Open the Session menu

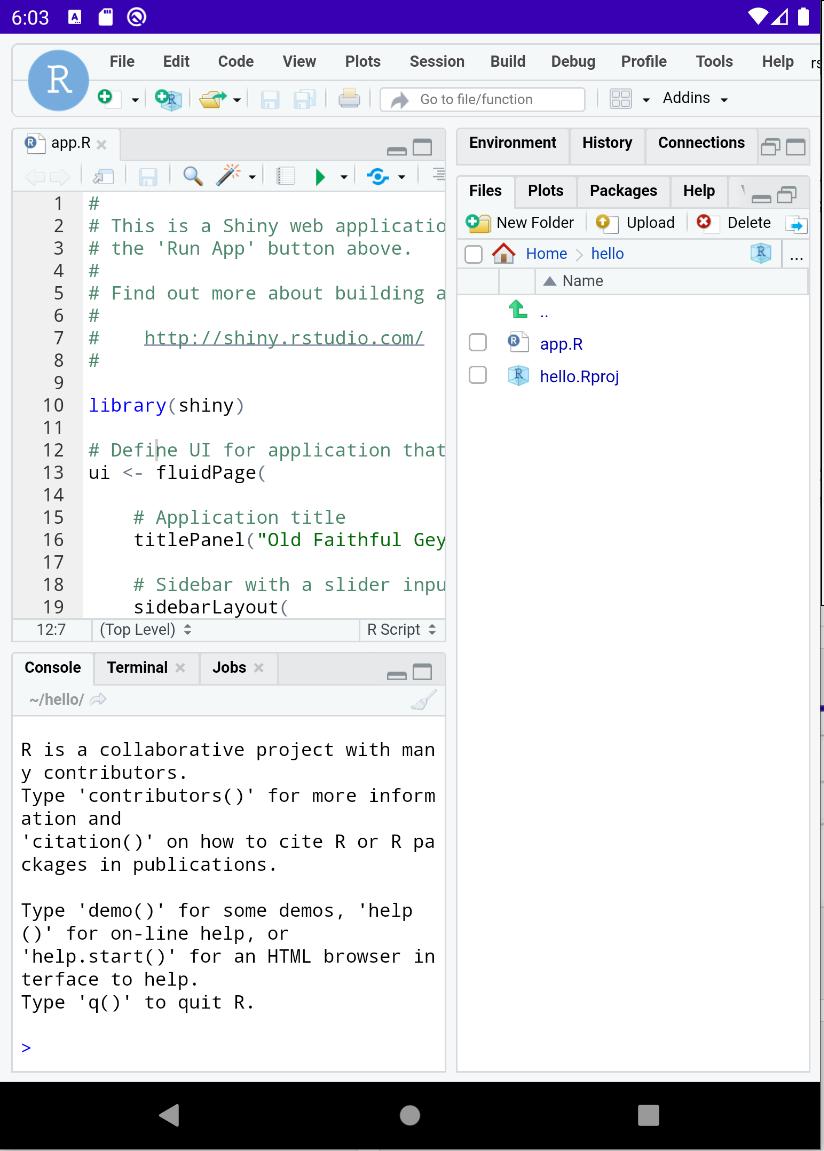pos(437,62)
